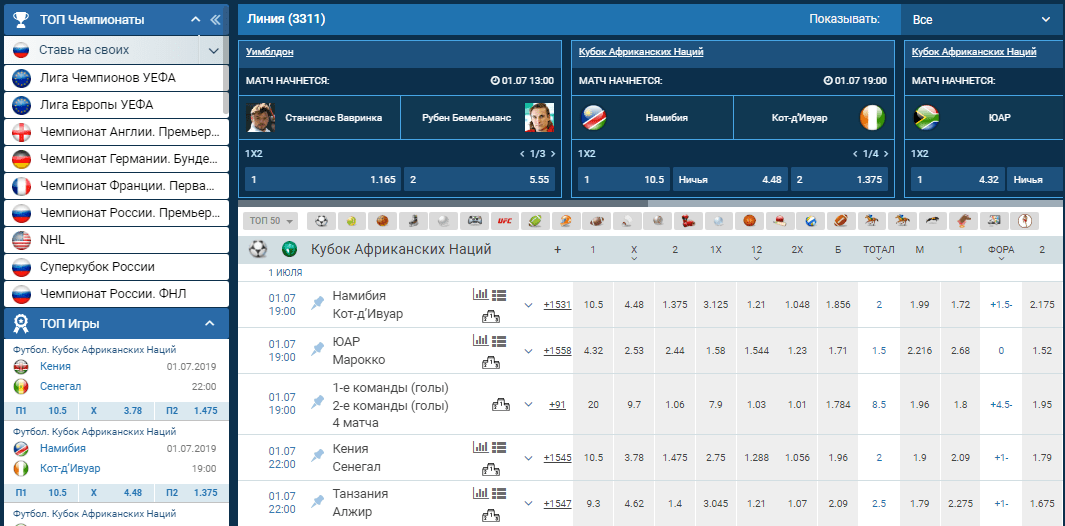Select the boxing gloves sport filter
Screen dimensions: 1065x526
(687, 221)
